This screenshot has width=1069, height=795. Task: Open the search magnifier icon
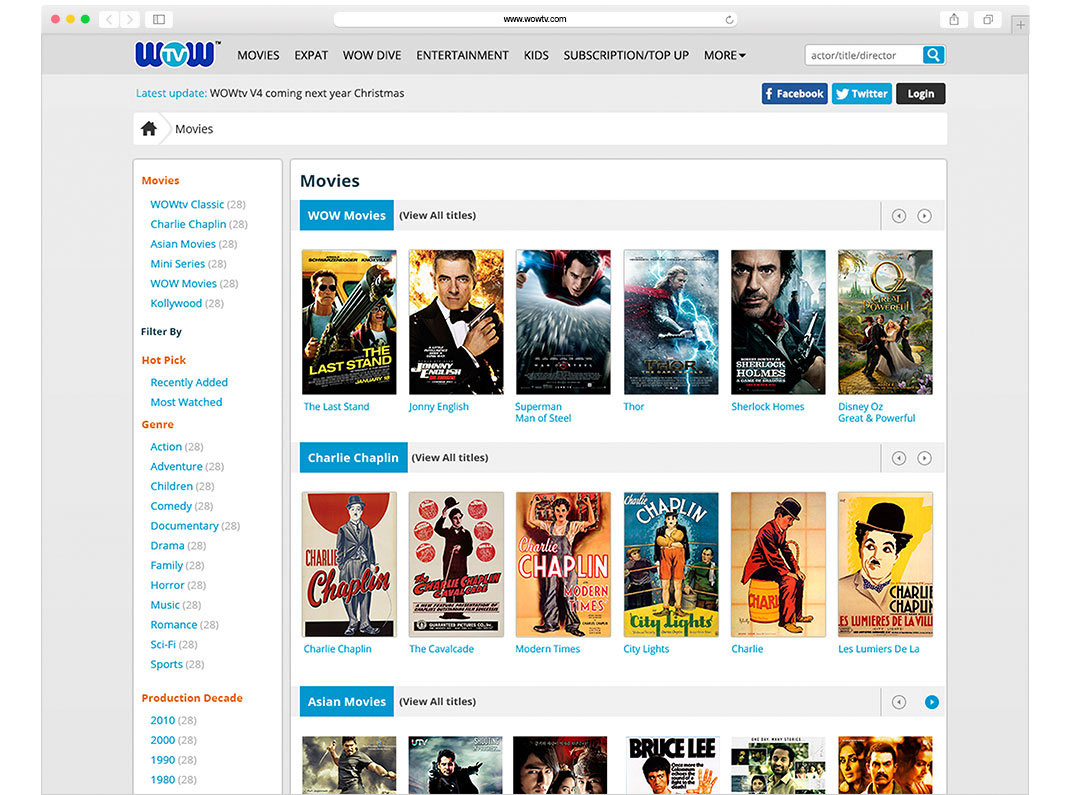(x=933, y=55)
